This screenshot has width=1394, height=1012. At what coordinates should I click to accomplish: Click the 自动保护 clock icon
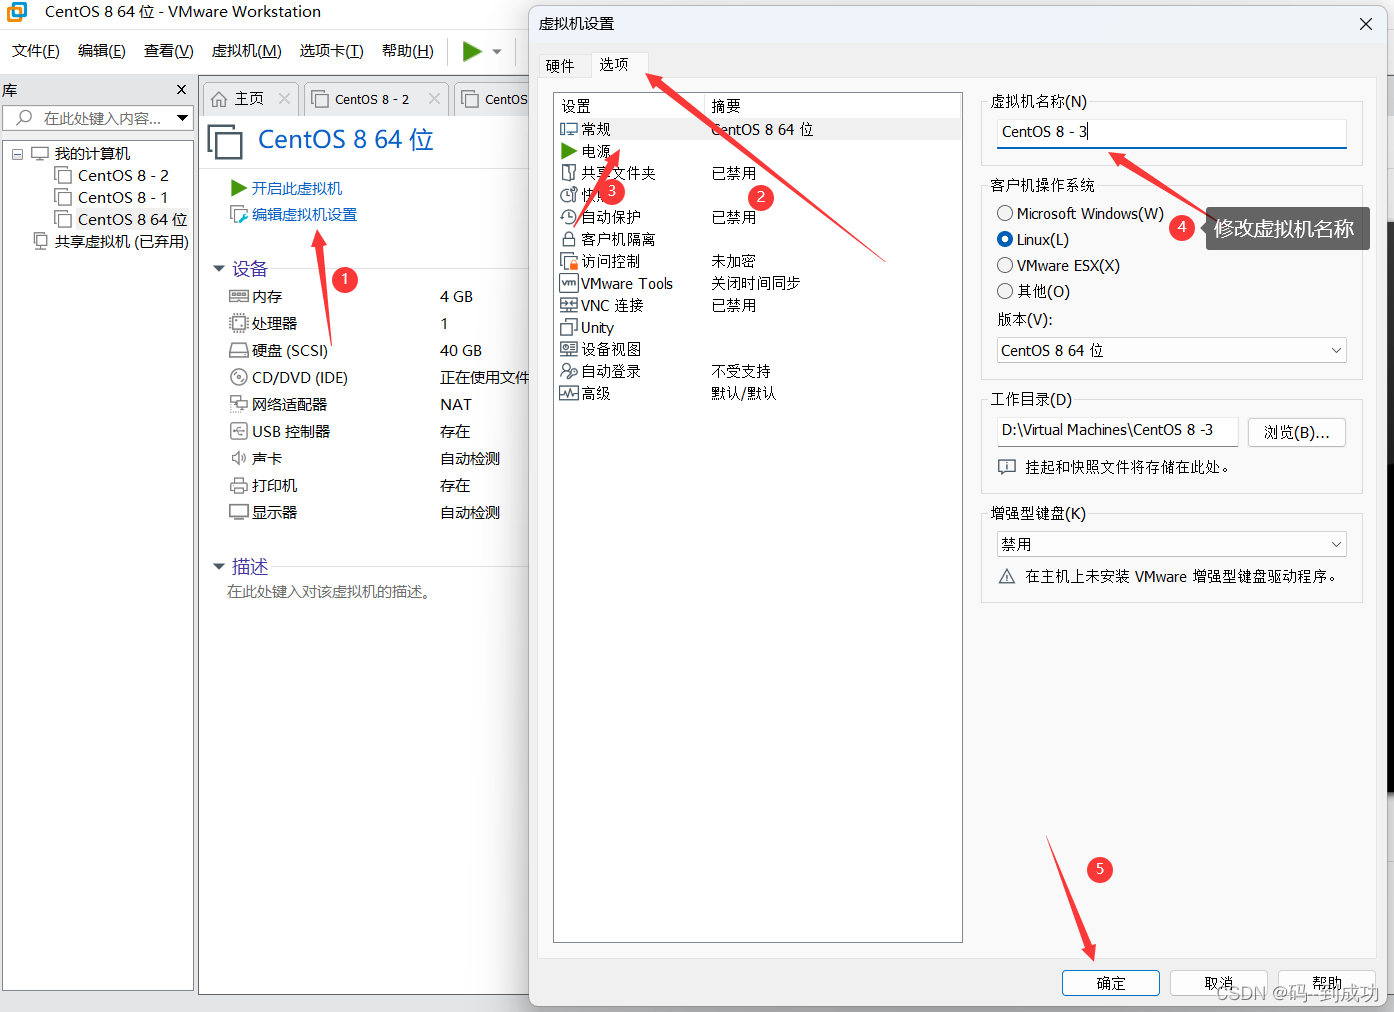pyautogui.click(x=569, y=217)
